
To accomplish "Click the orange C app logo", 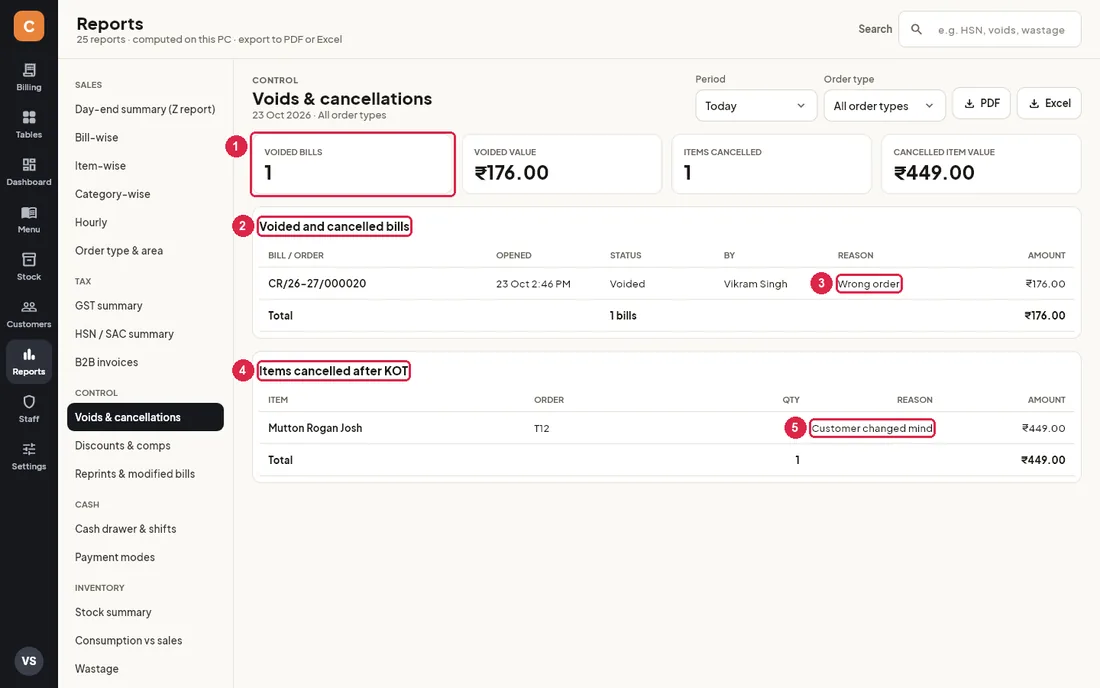I will (29, 26).
